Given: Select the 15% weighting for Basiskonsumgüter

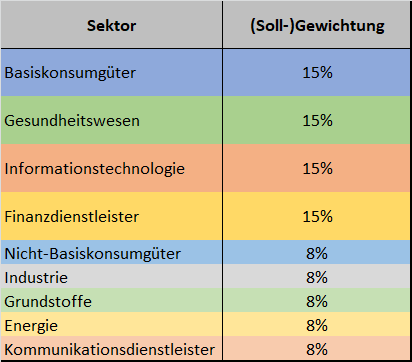Looking at the screenshot, I should click(x=317, y=73).
